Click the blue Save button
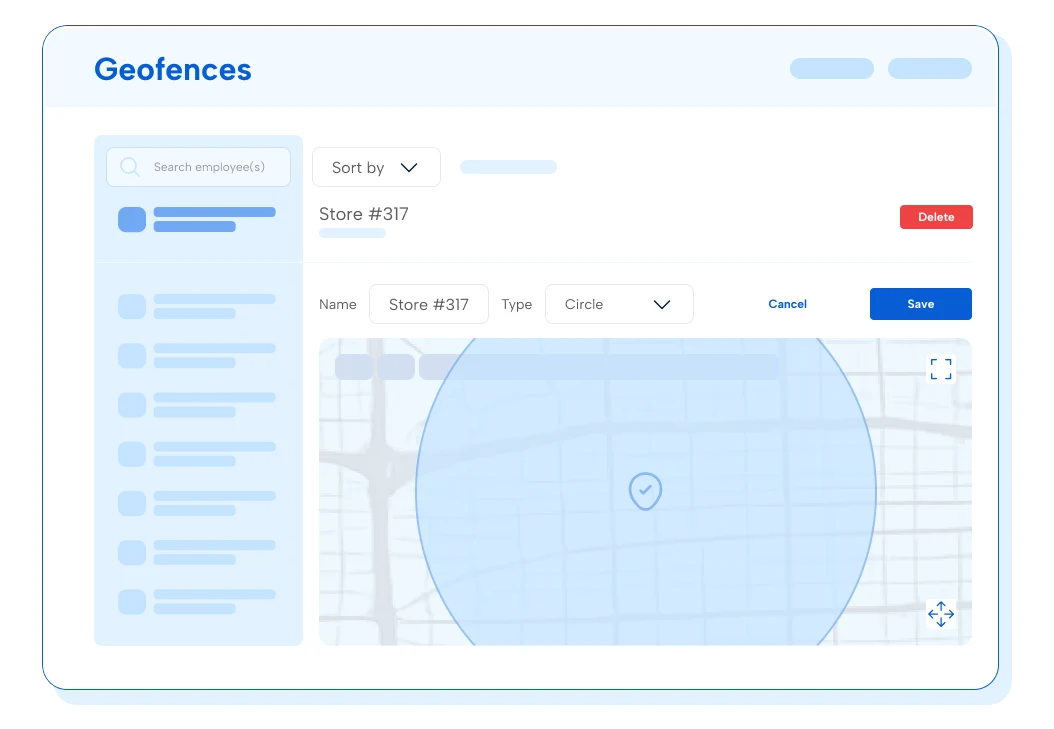Screen dimensions: 1054x729 click(x=920, y=304)
